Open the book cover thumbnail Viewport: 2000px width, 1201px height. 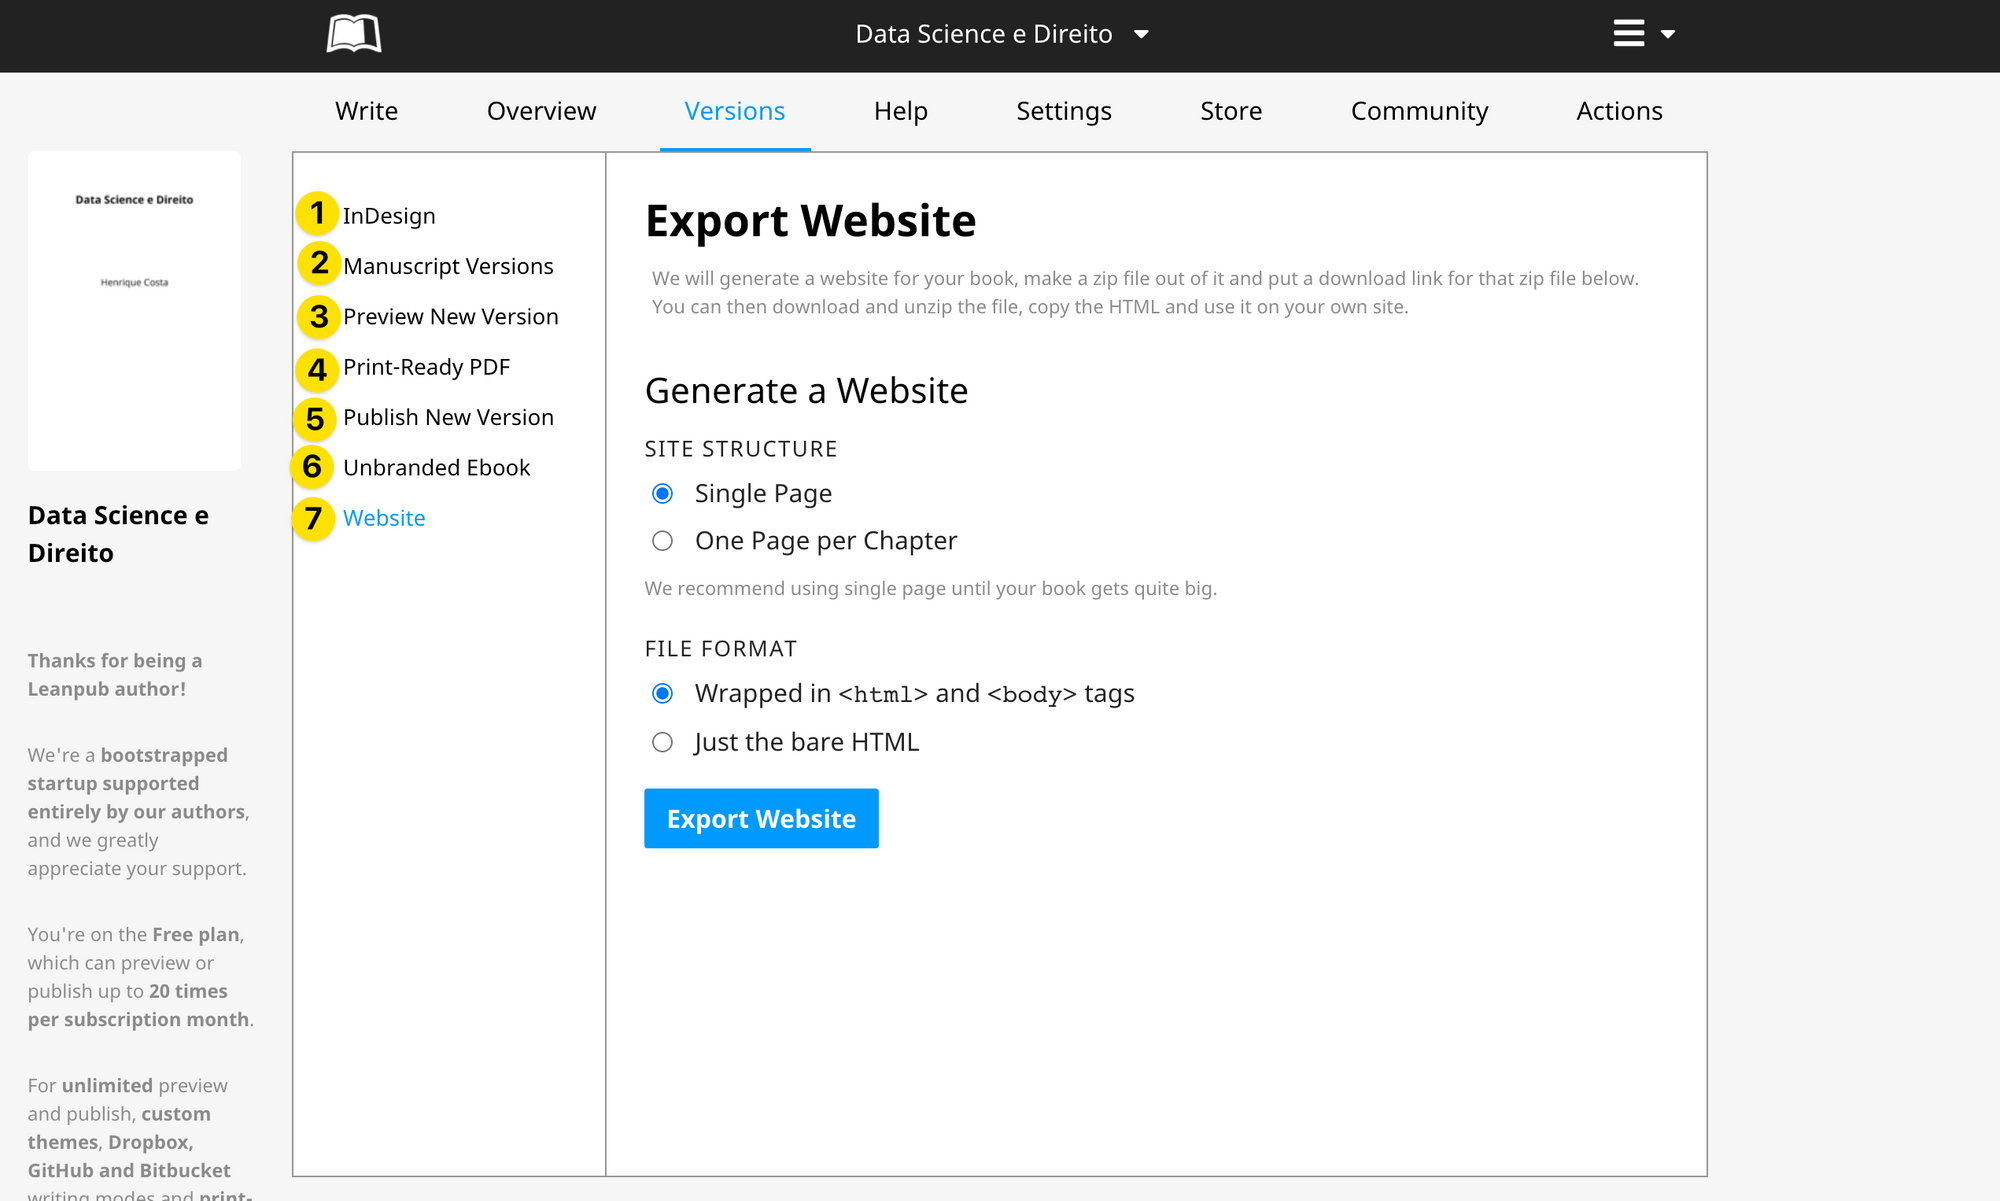coord(134,311)
